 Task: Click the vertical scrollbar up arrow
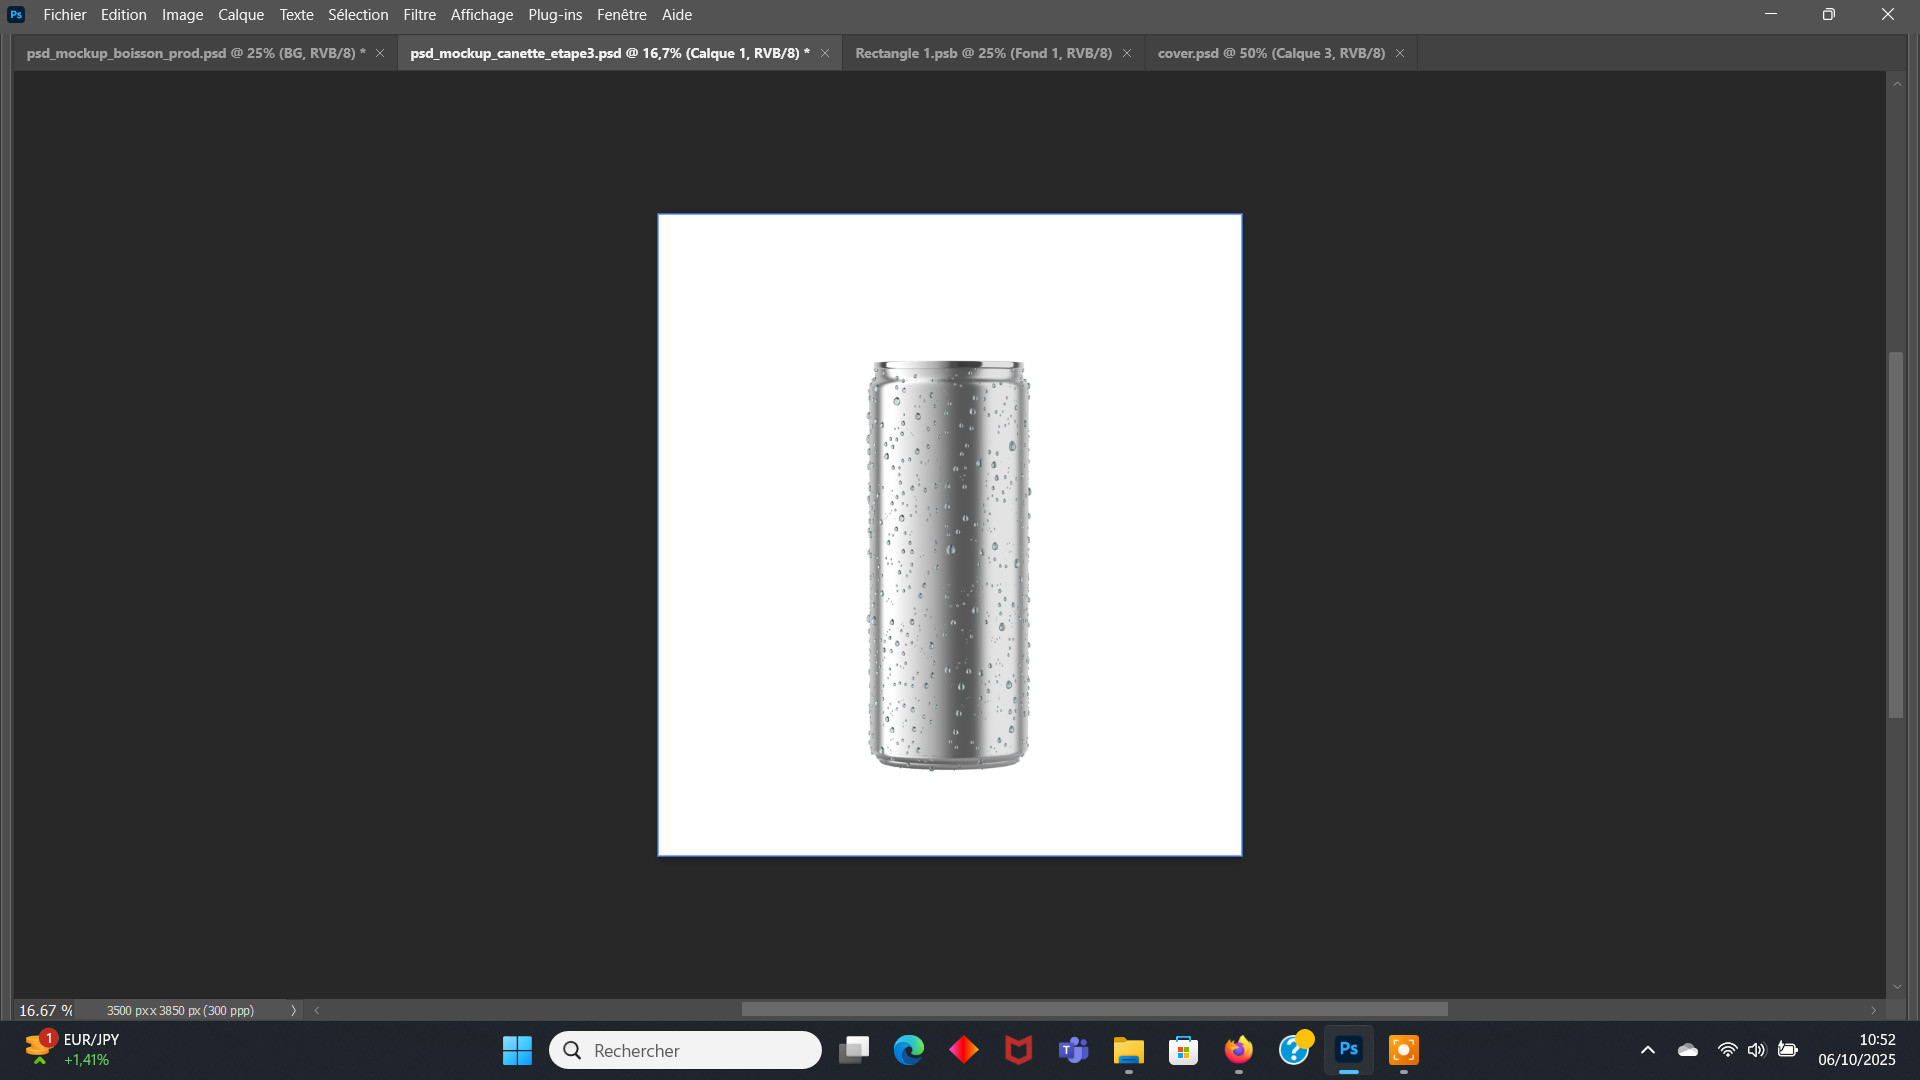coord(1897,84)
